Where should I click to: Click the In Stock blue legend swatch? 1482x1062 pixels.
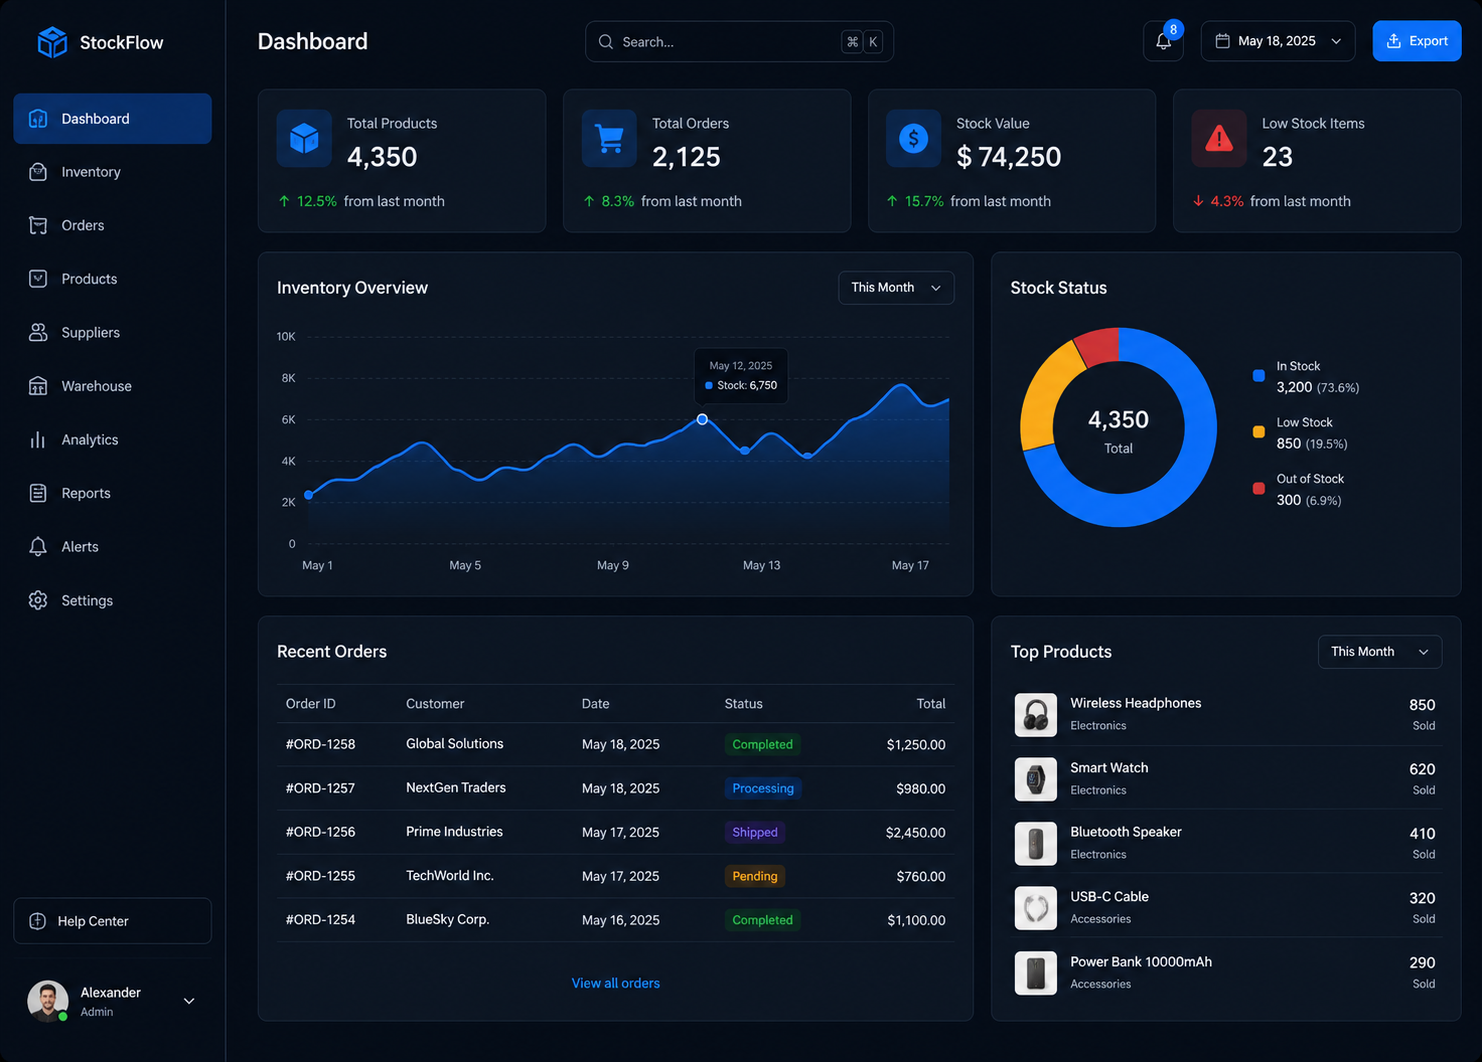point(1259,376)
